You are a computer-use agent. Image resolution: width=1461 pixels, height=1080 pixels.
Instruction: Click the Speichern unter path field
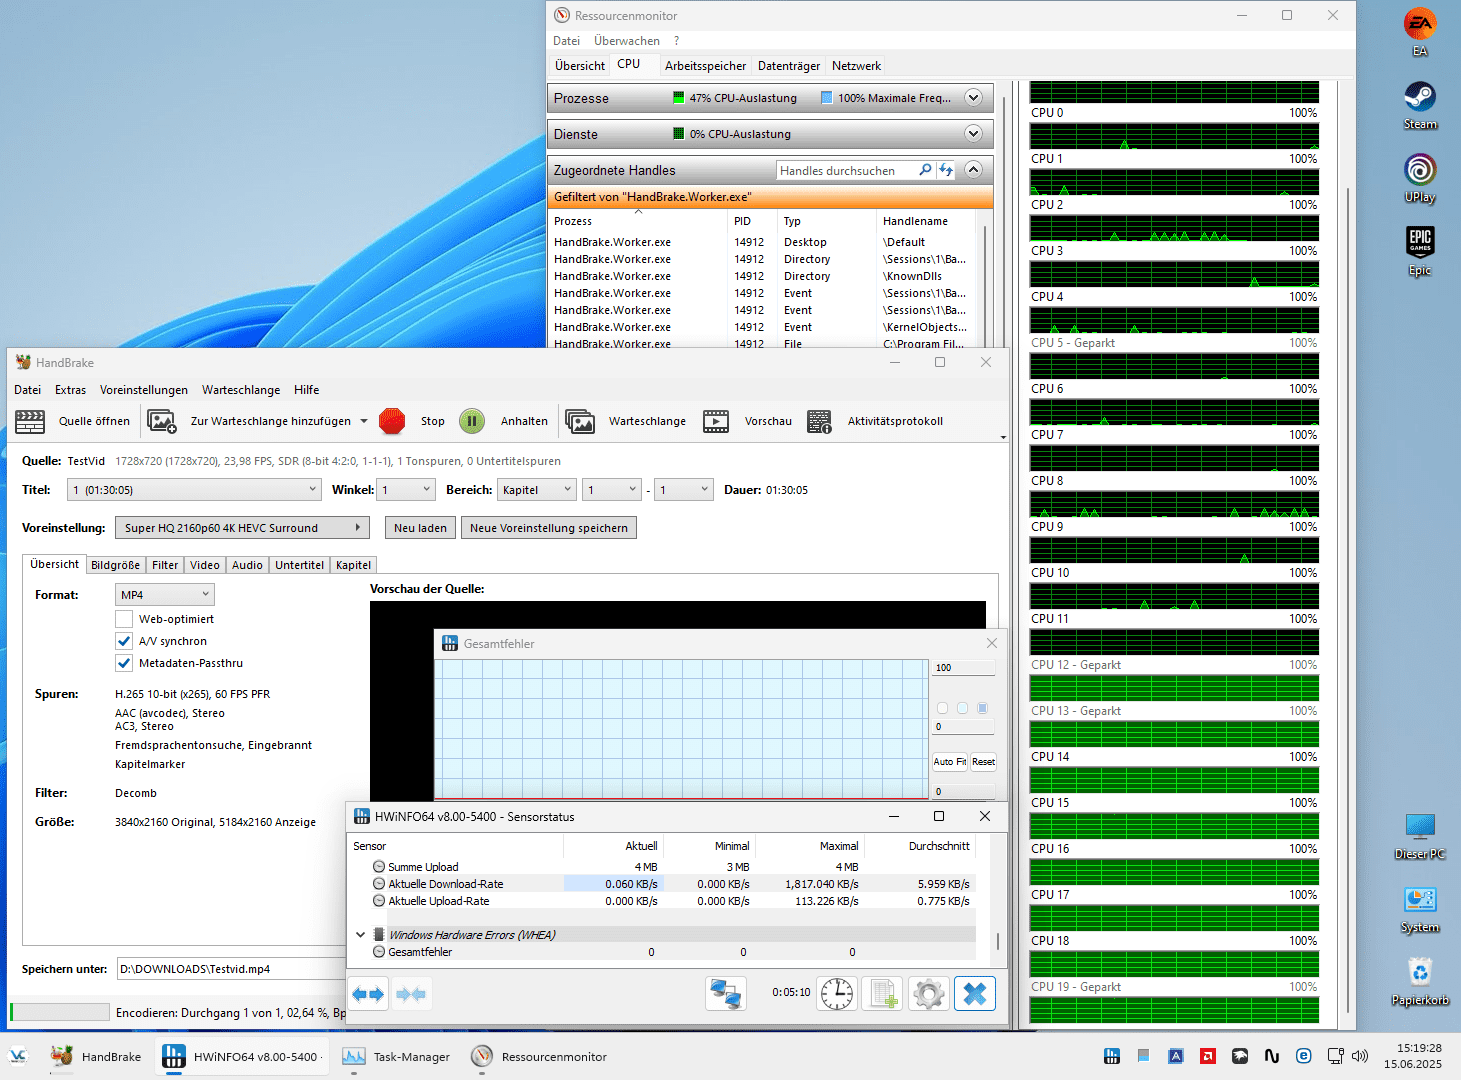tap(232, 969)
